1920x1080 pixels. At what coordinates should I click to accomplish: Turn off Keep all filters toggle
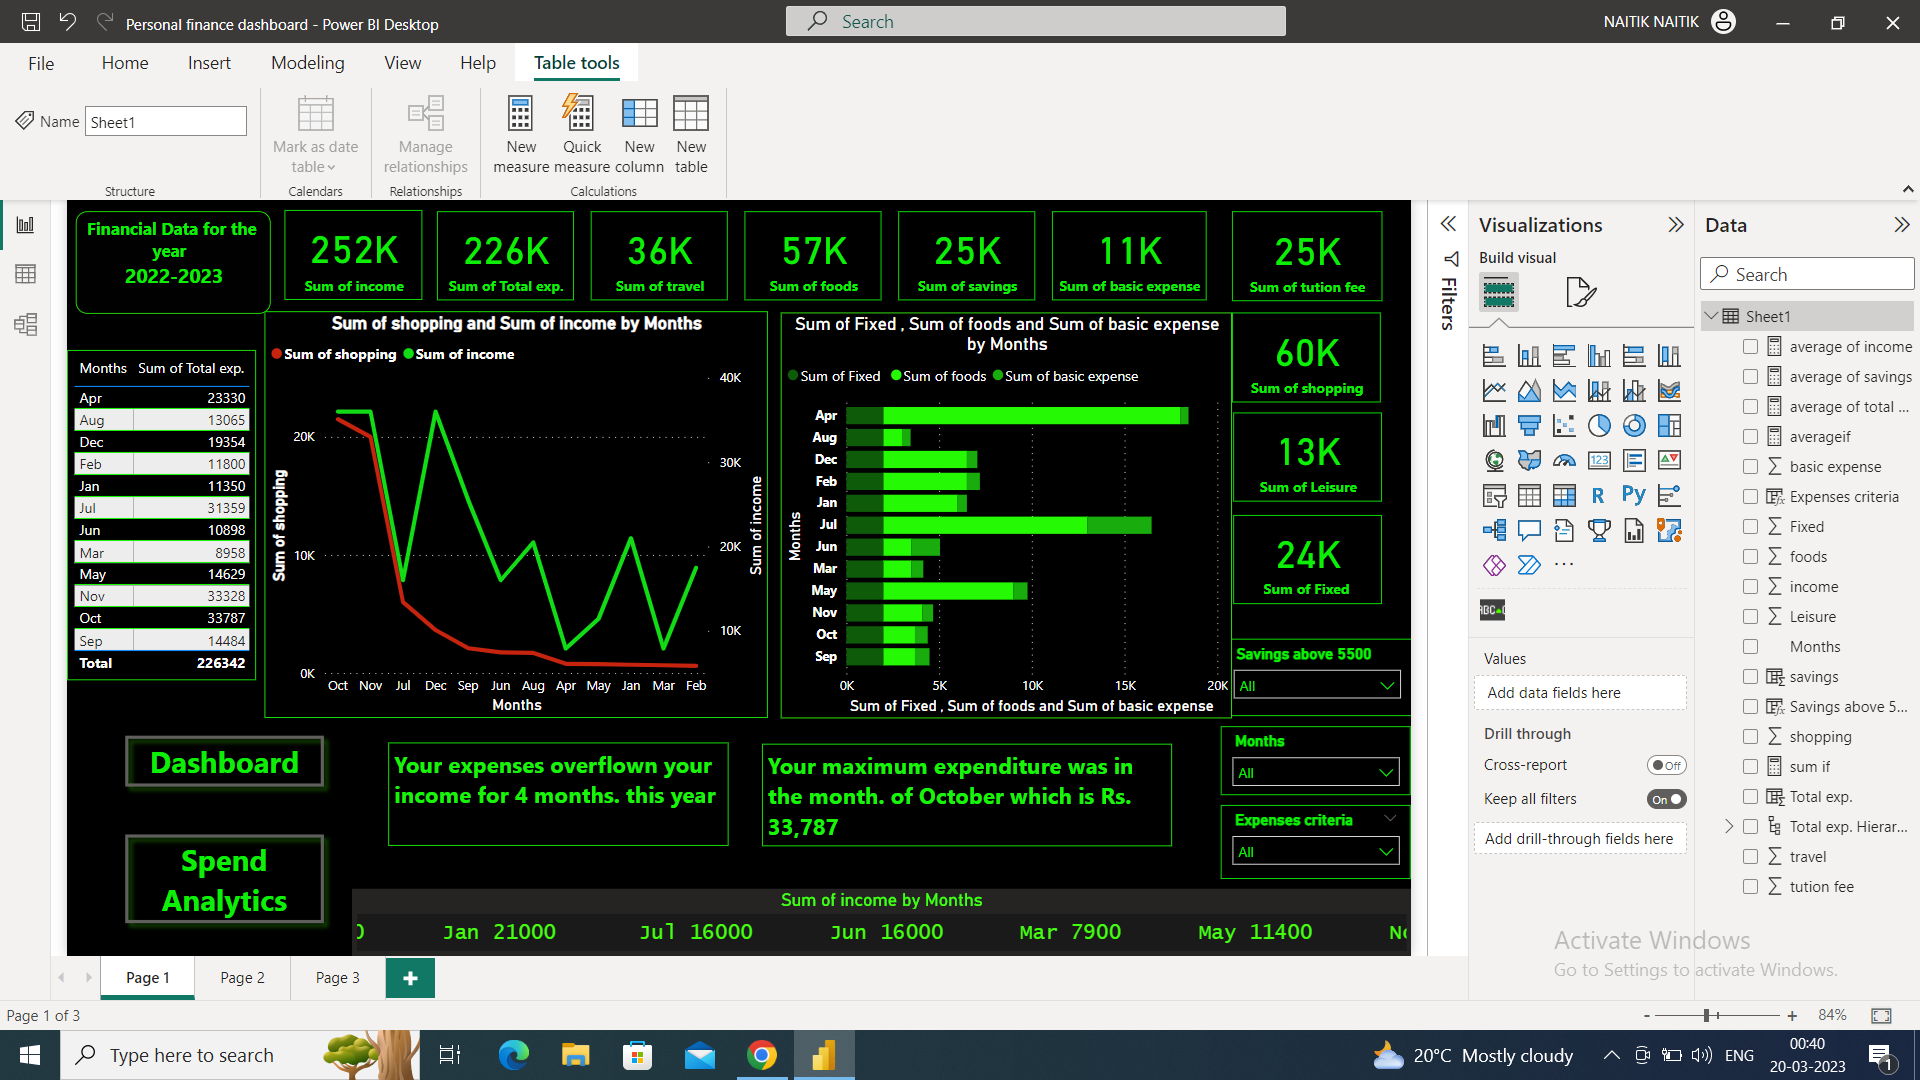(1667, 799)
